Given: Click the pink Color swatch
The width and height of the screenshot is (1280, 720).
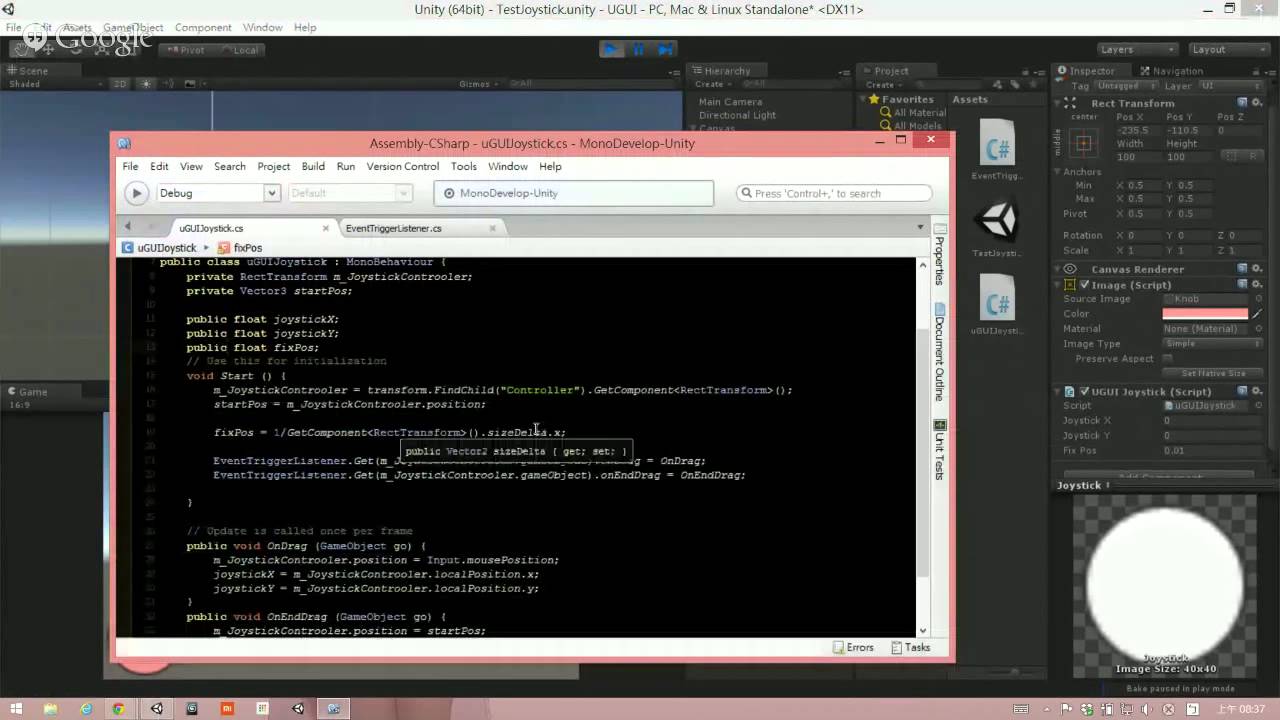Looking at the screenshot, I should [x=1205, y=314].
